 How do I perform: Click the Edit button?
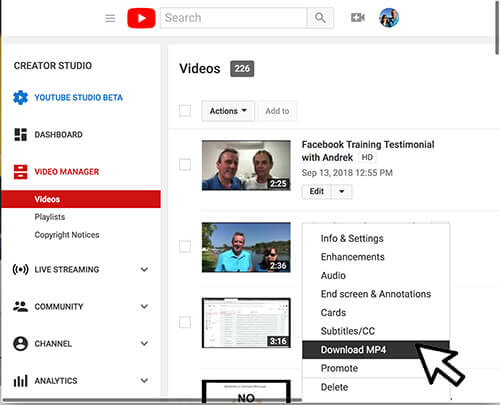[317, 191]
